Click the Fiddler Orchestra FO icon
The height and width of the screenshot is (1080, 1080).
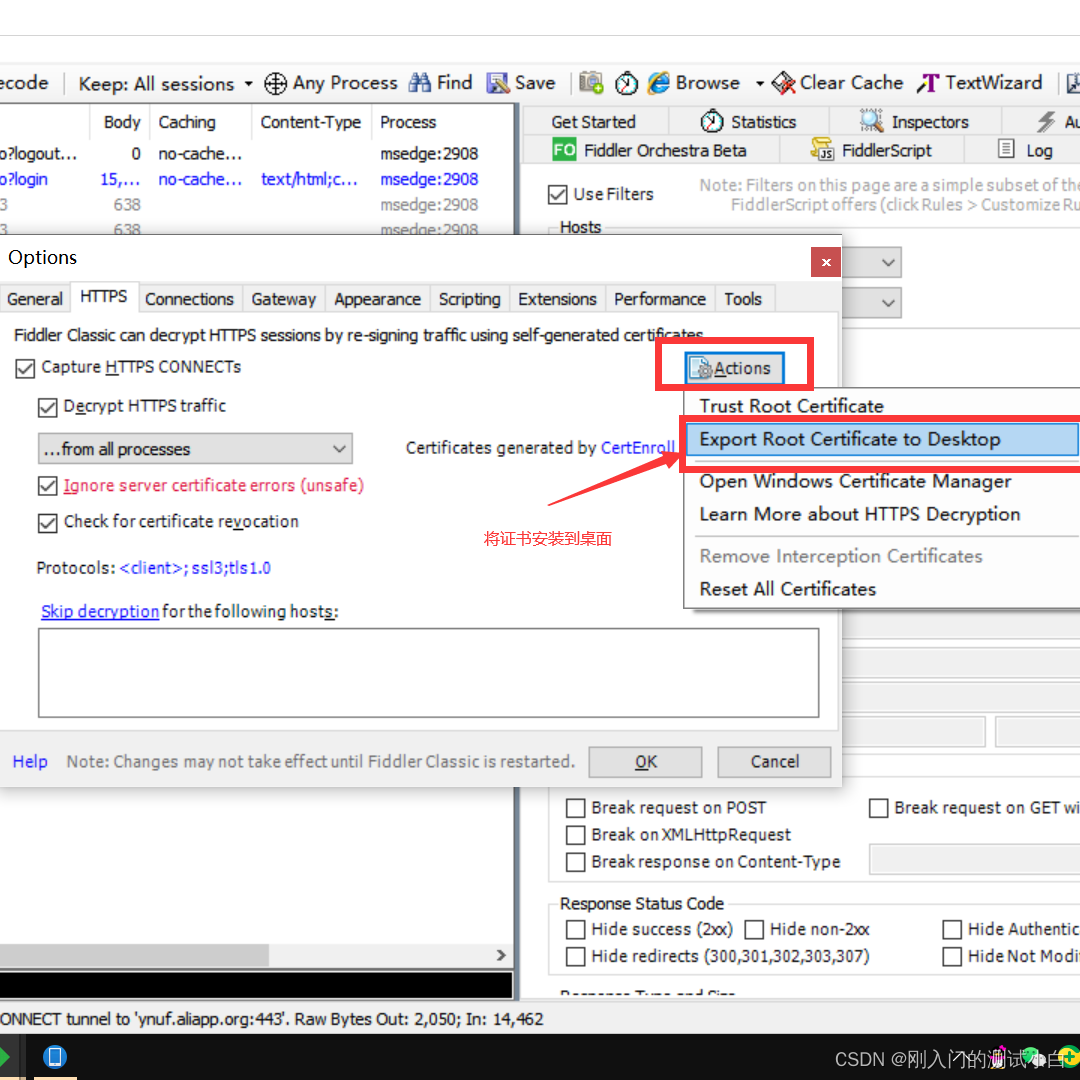click(x=564, y=149)
